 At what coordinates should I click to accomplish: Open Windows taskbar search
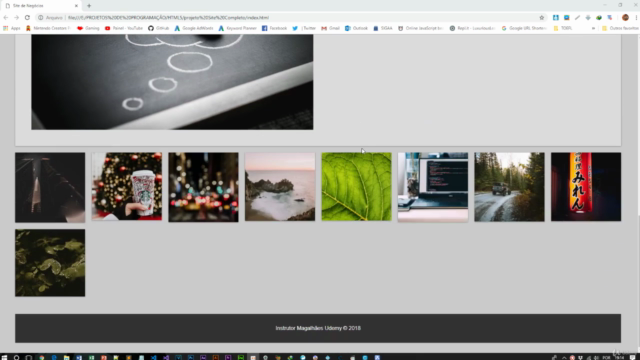pyautogui.click(x=16, y=357)
